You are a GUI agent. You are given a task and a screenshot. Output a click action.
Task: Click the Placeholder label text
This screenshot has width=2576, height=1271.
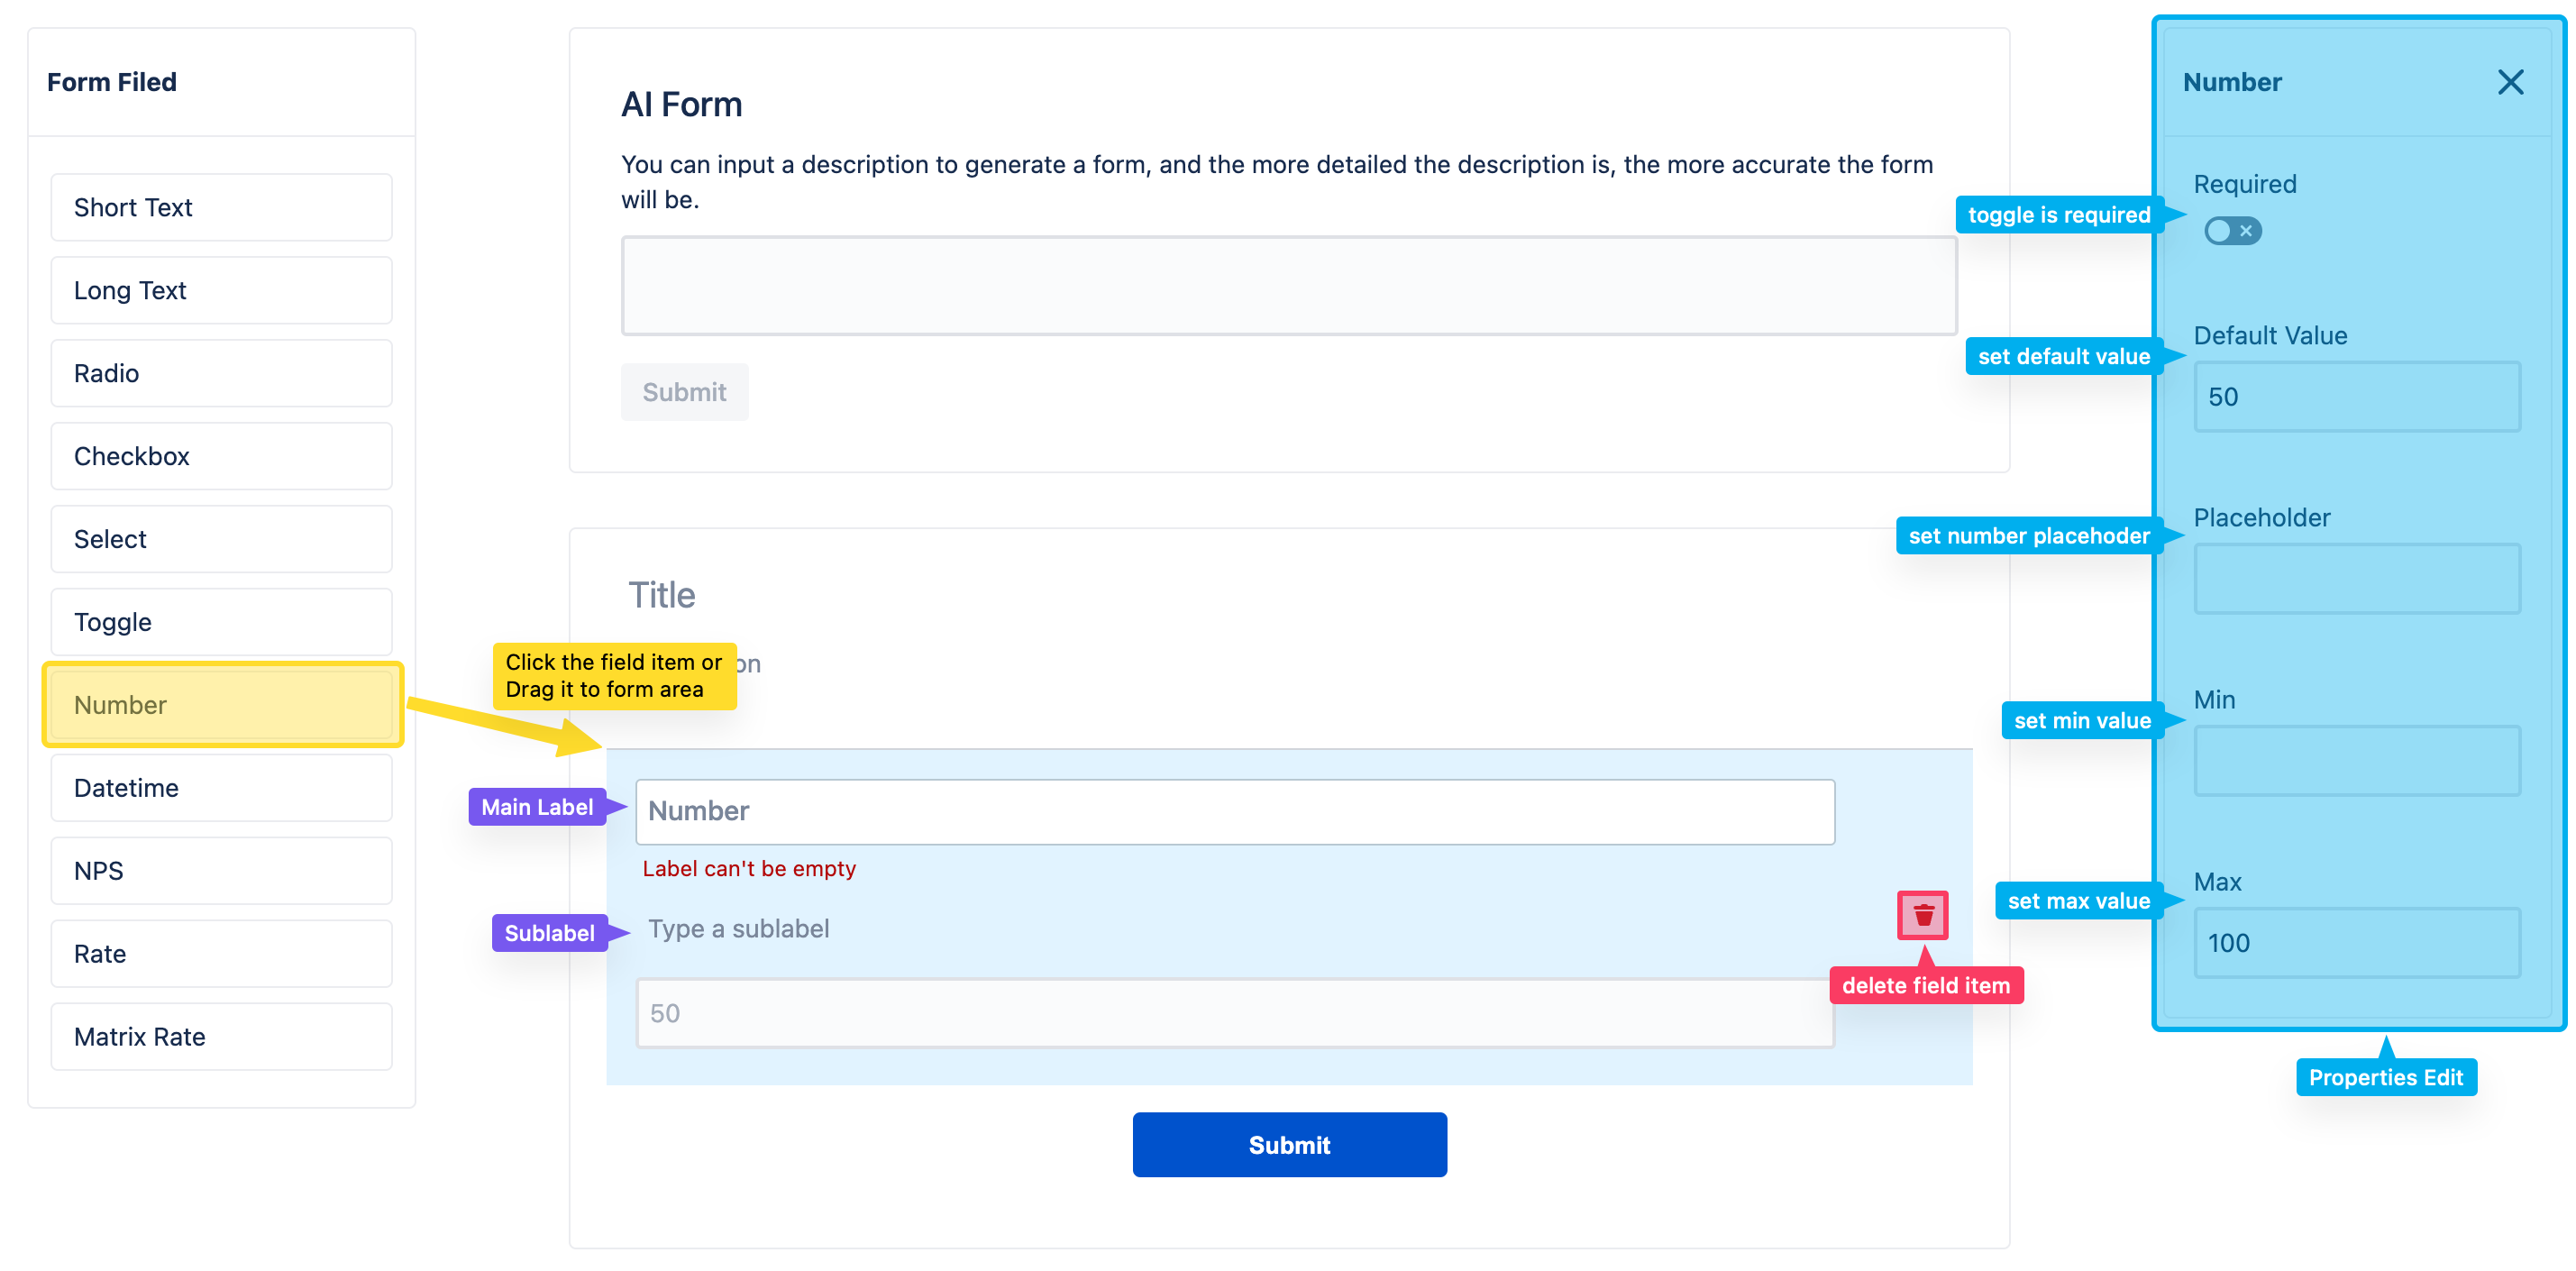(2262, 518)
